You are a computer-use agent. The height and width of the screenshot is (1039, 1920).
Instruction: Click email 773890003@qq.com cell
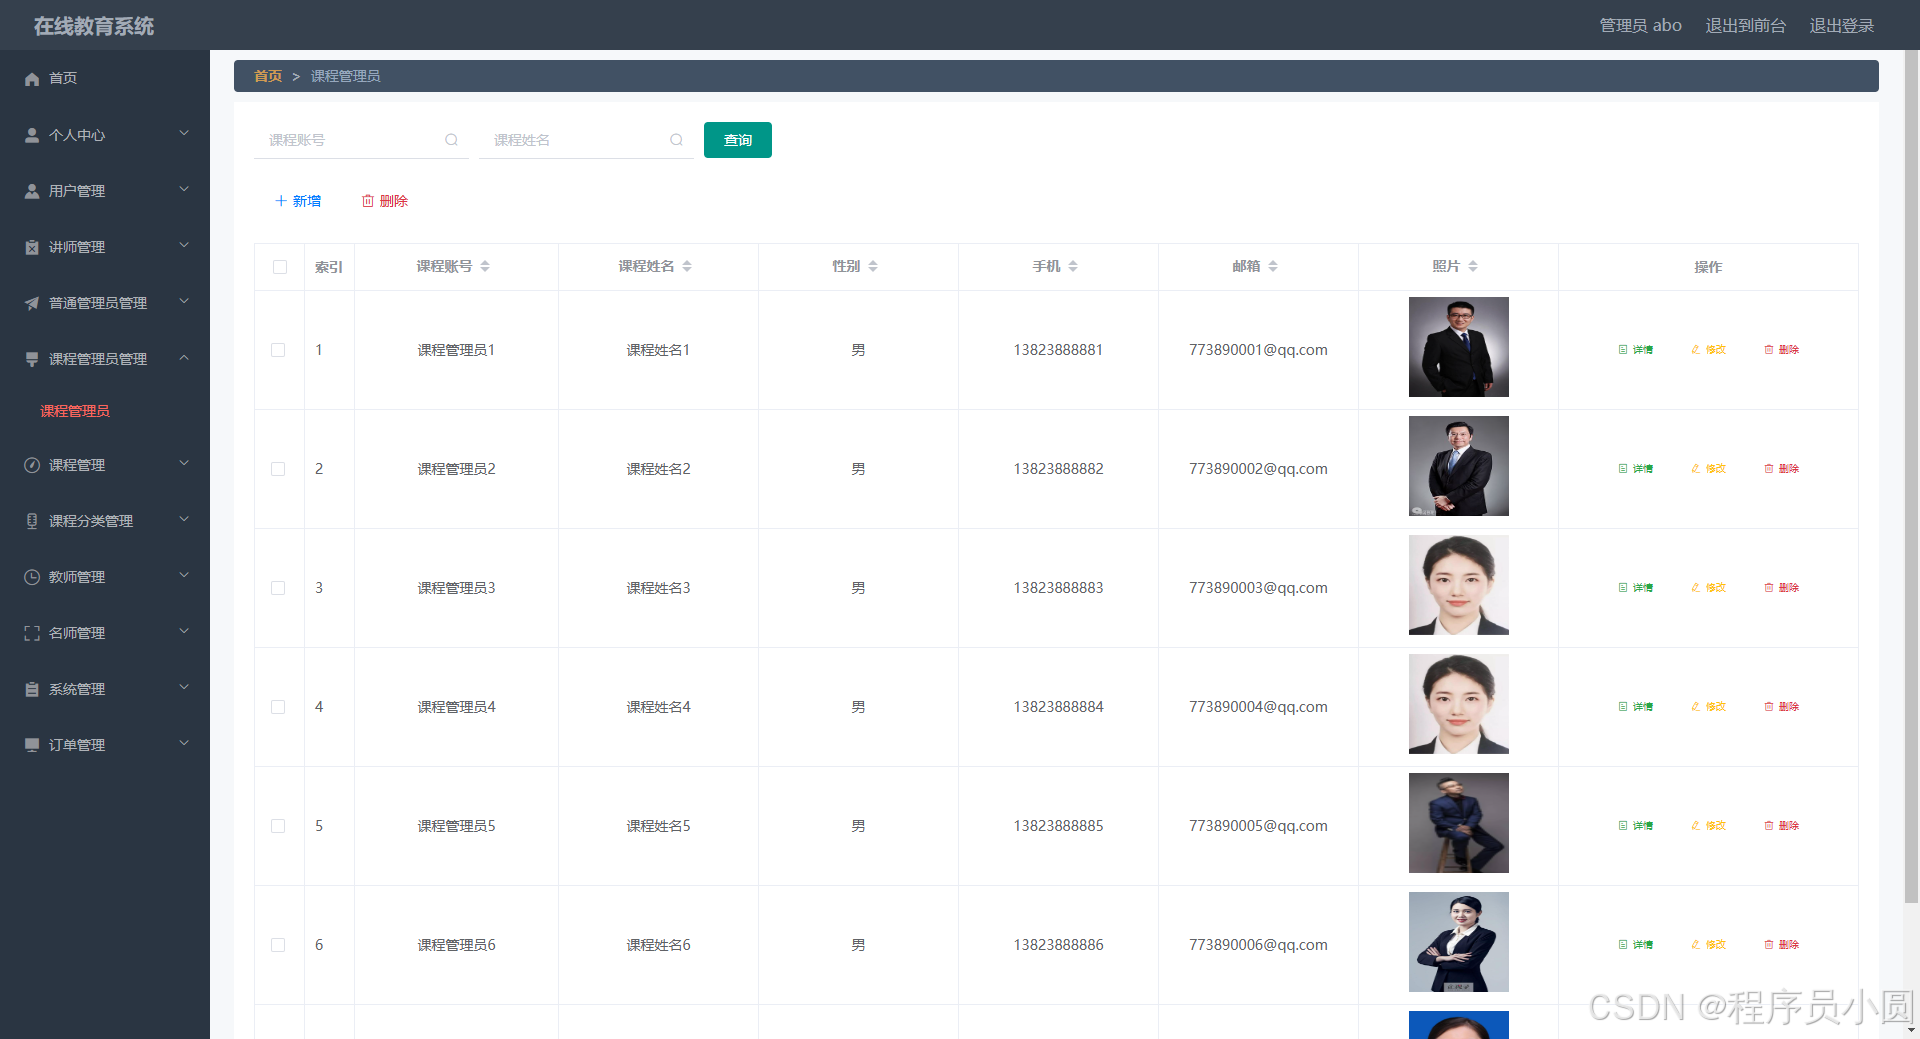click(x=1258, y=588)
